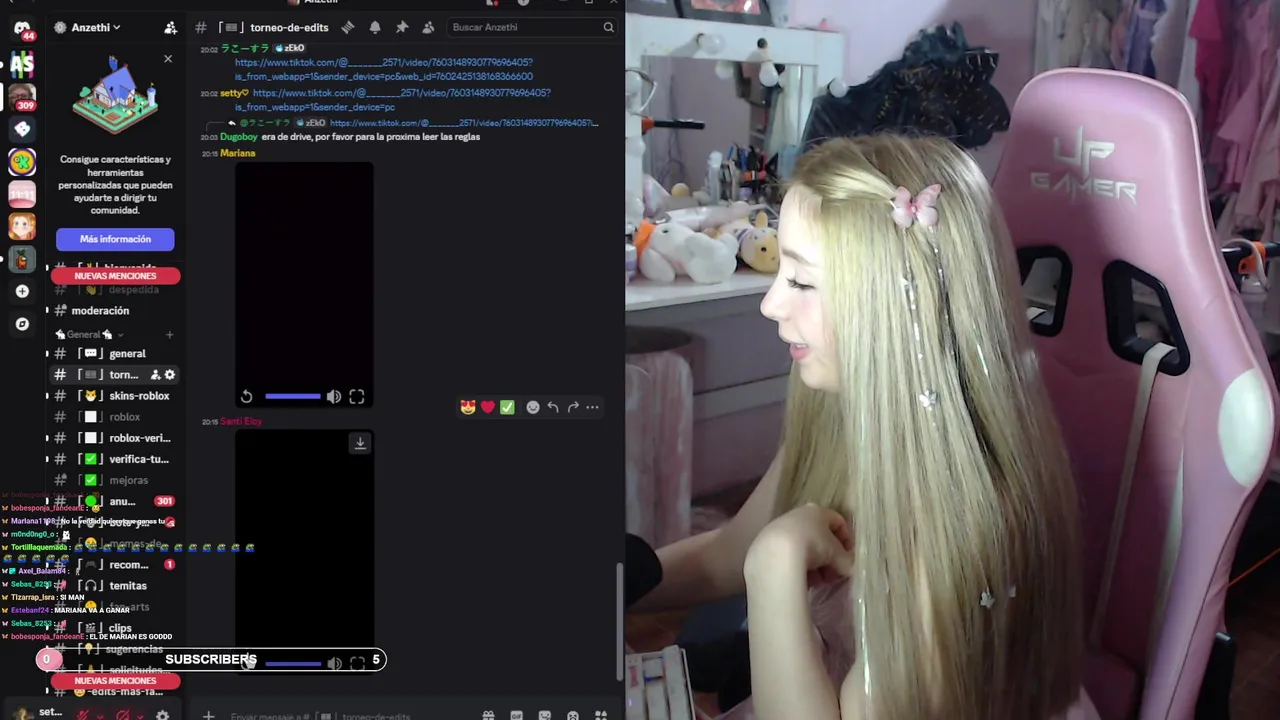Open attachment plus button in message bar
This screenshot has height=720, width=1280.
click(x=208, y=716)
